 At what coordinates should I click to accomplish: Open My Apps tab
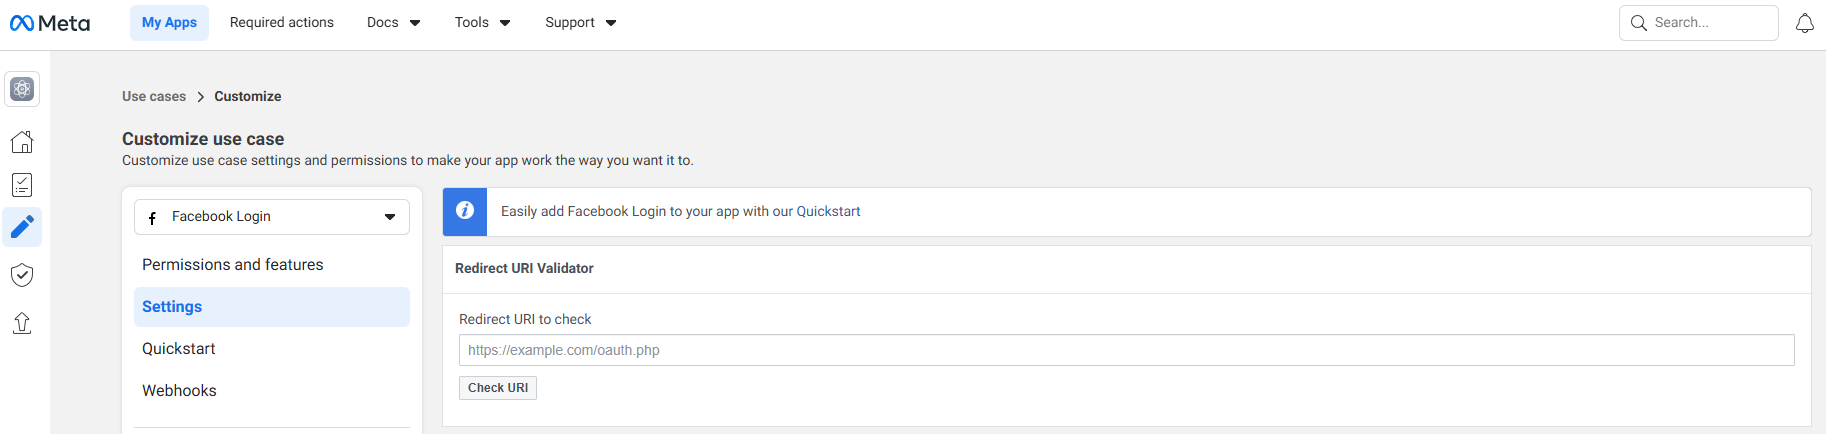tap(169, 22)
